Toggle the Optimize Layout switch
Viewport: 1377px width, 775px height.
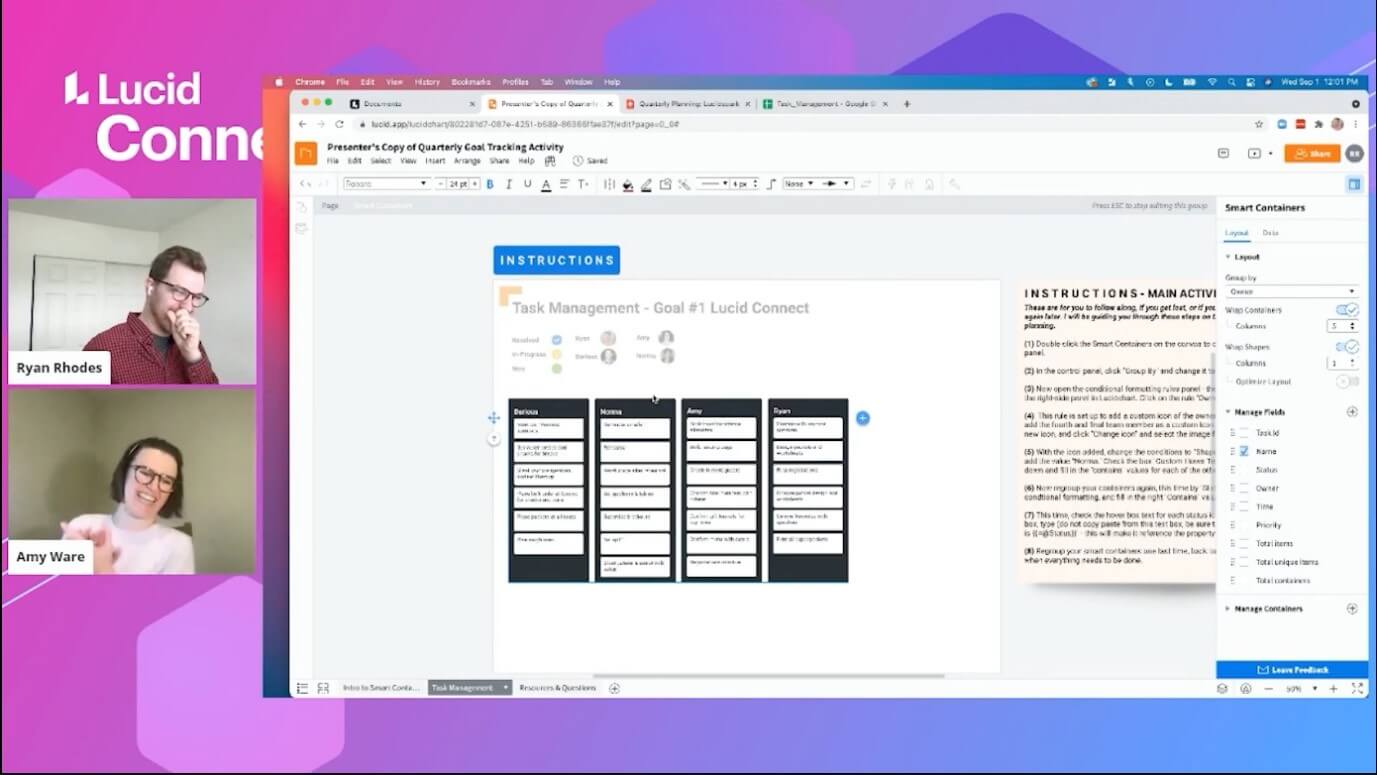1347,381
